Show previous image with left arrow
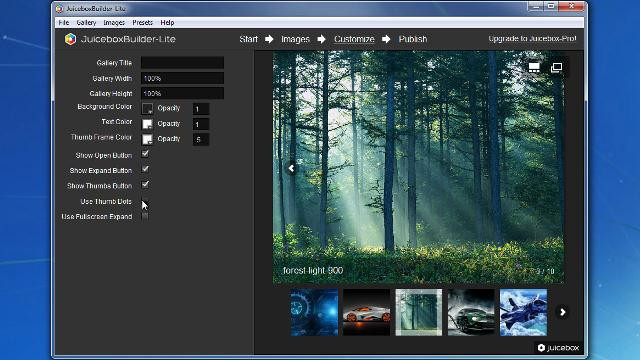640x360 pixels. point(291,168)
